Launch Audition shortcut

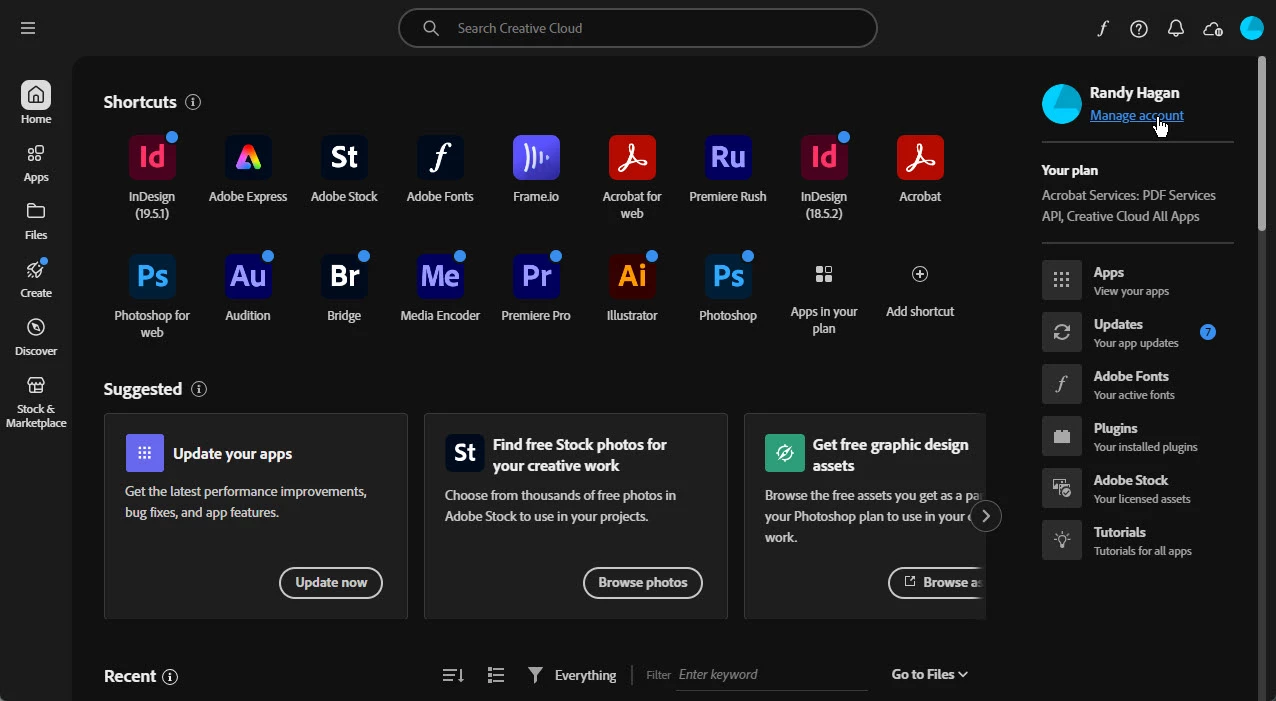tap(248, 276)
